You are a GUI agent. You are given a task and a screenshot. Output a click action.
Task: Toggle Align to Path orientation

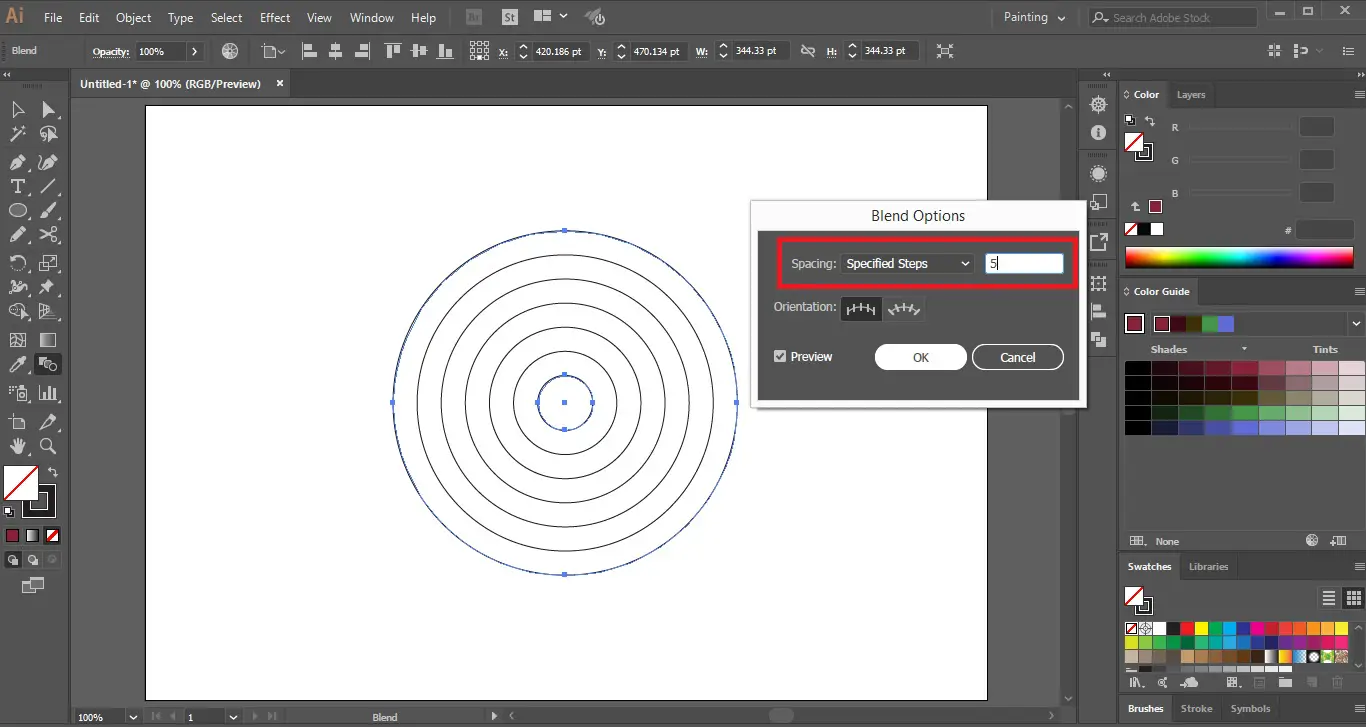(904, 309)
